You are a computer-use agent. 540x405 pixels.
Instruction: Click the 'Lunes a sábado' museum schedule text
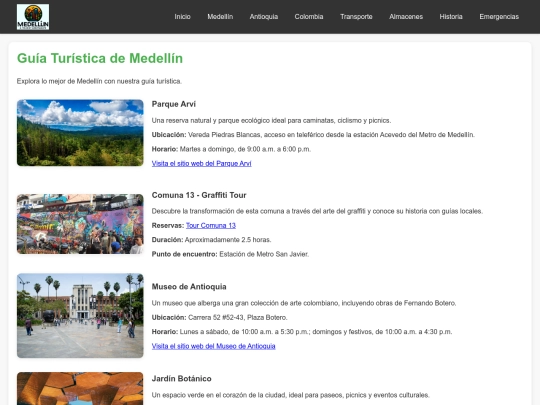click(x=316, y=332)
